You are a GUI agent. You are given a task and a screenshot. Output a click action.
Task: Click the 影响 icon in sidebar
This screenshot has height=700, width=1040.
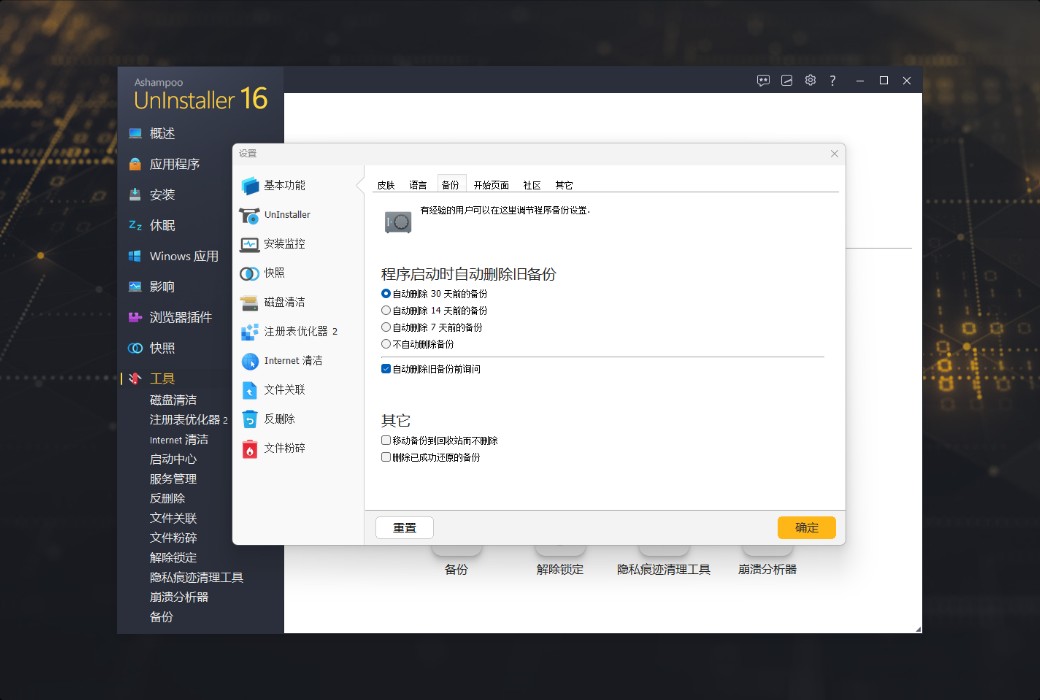pos(135,287)
